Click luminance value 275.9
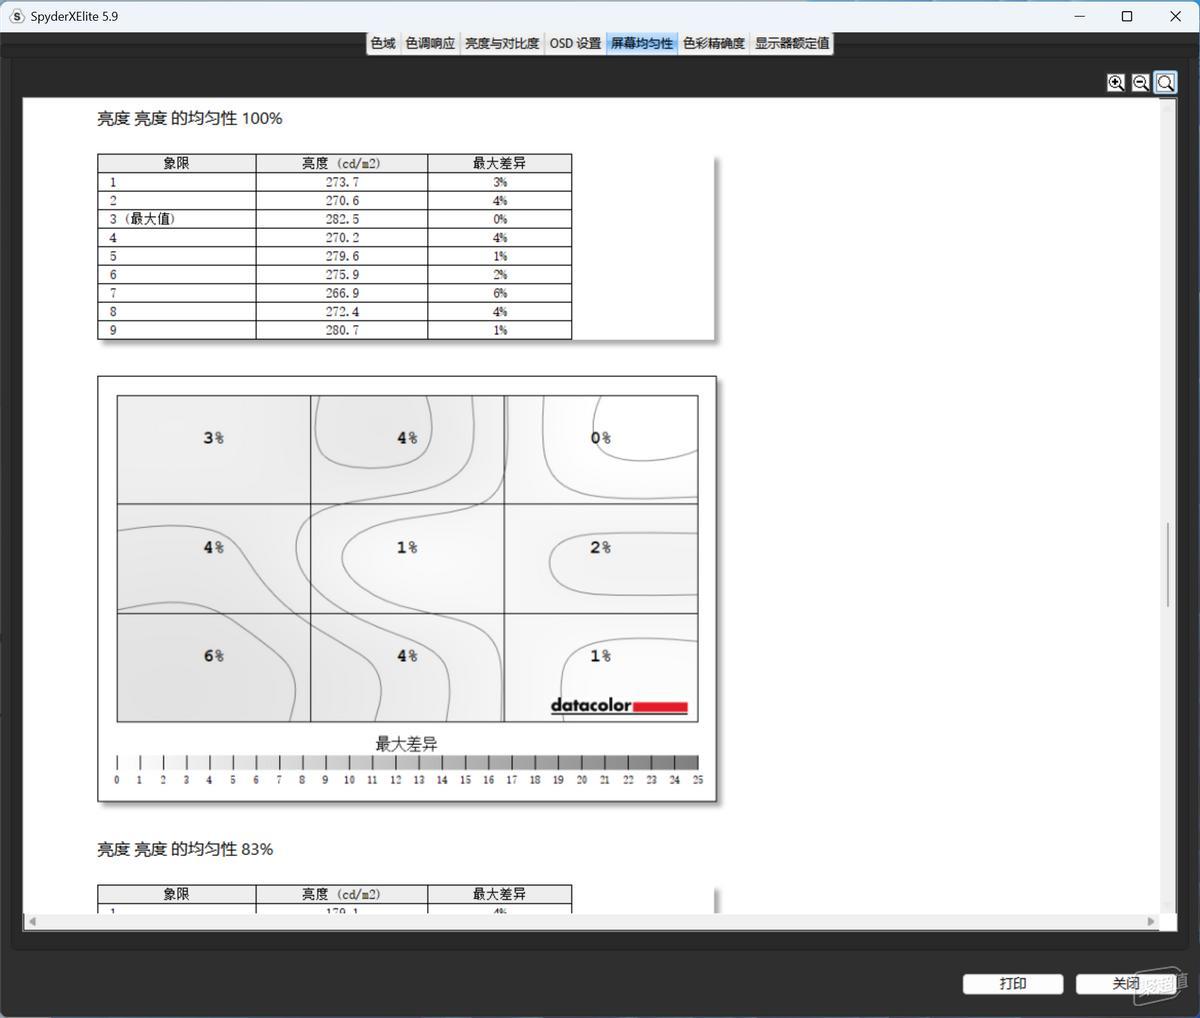This screenshot has width=1200, height=1018. [x=342, y=274]
